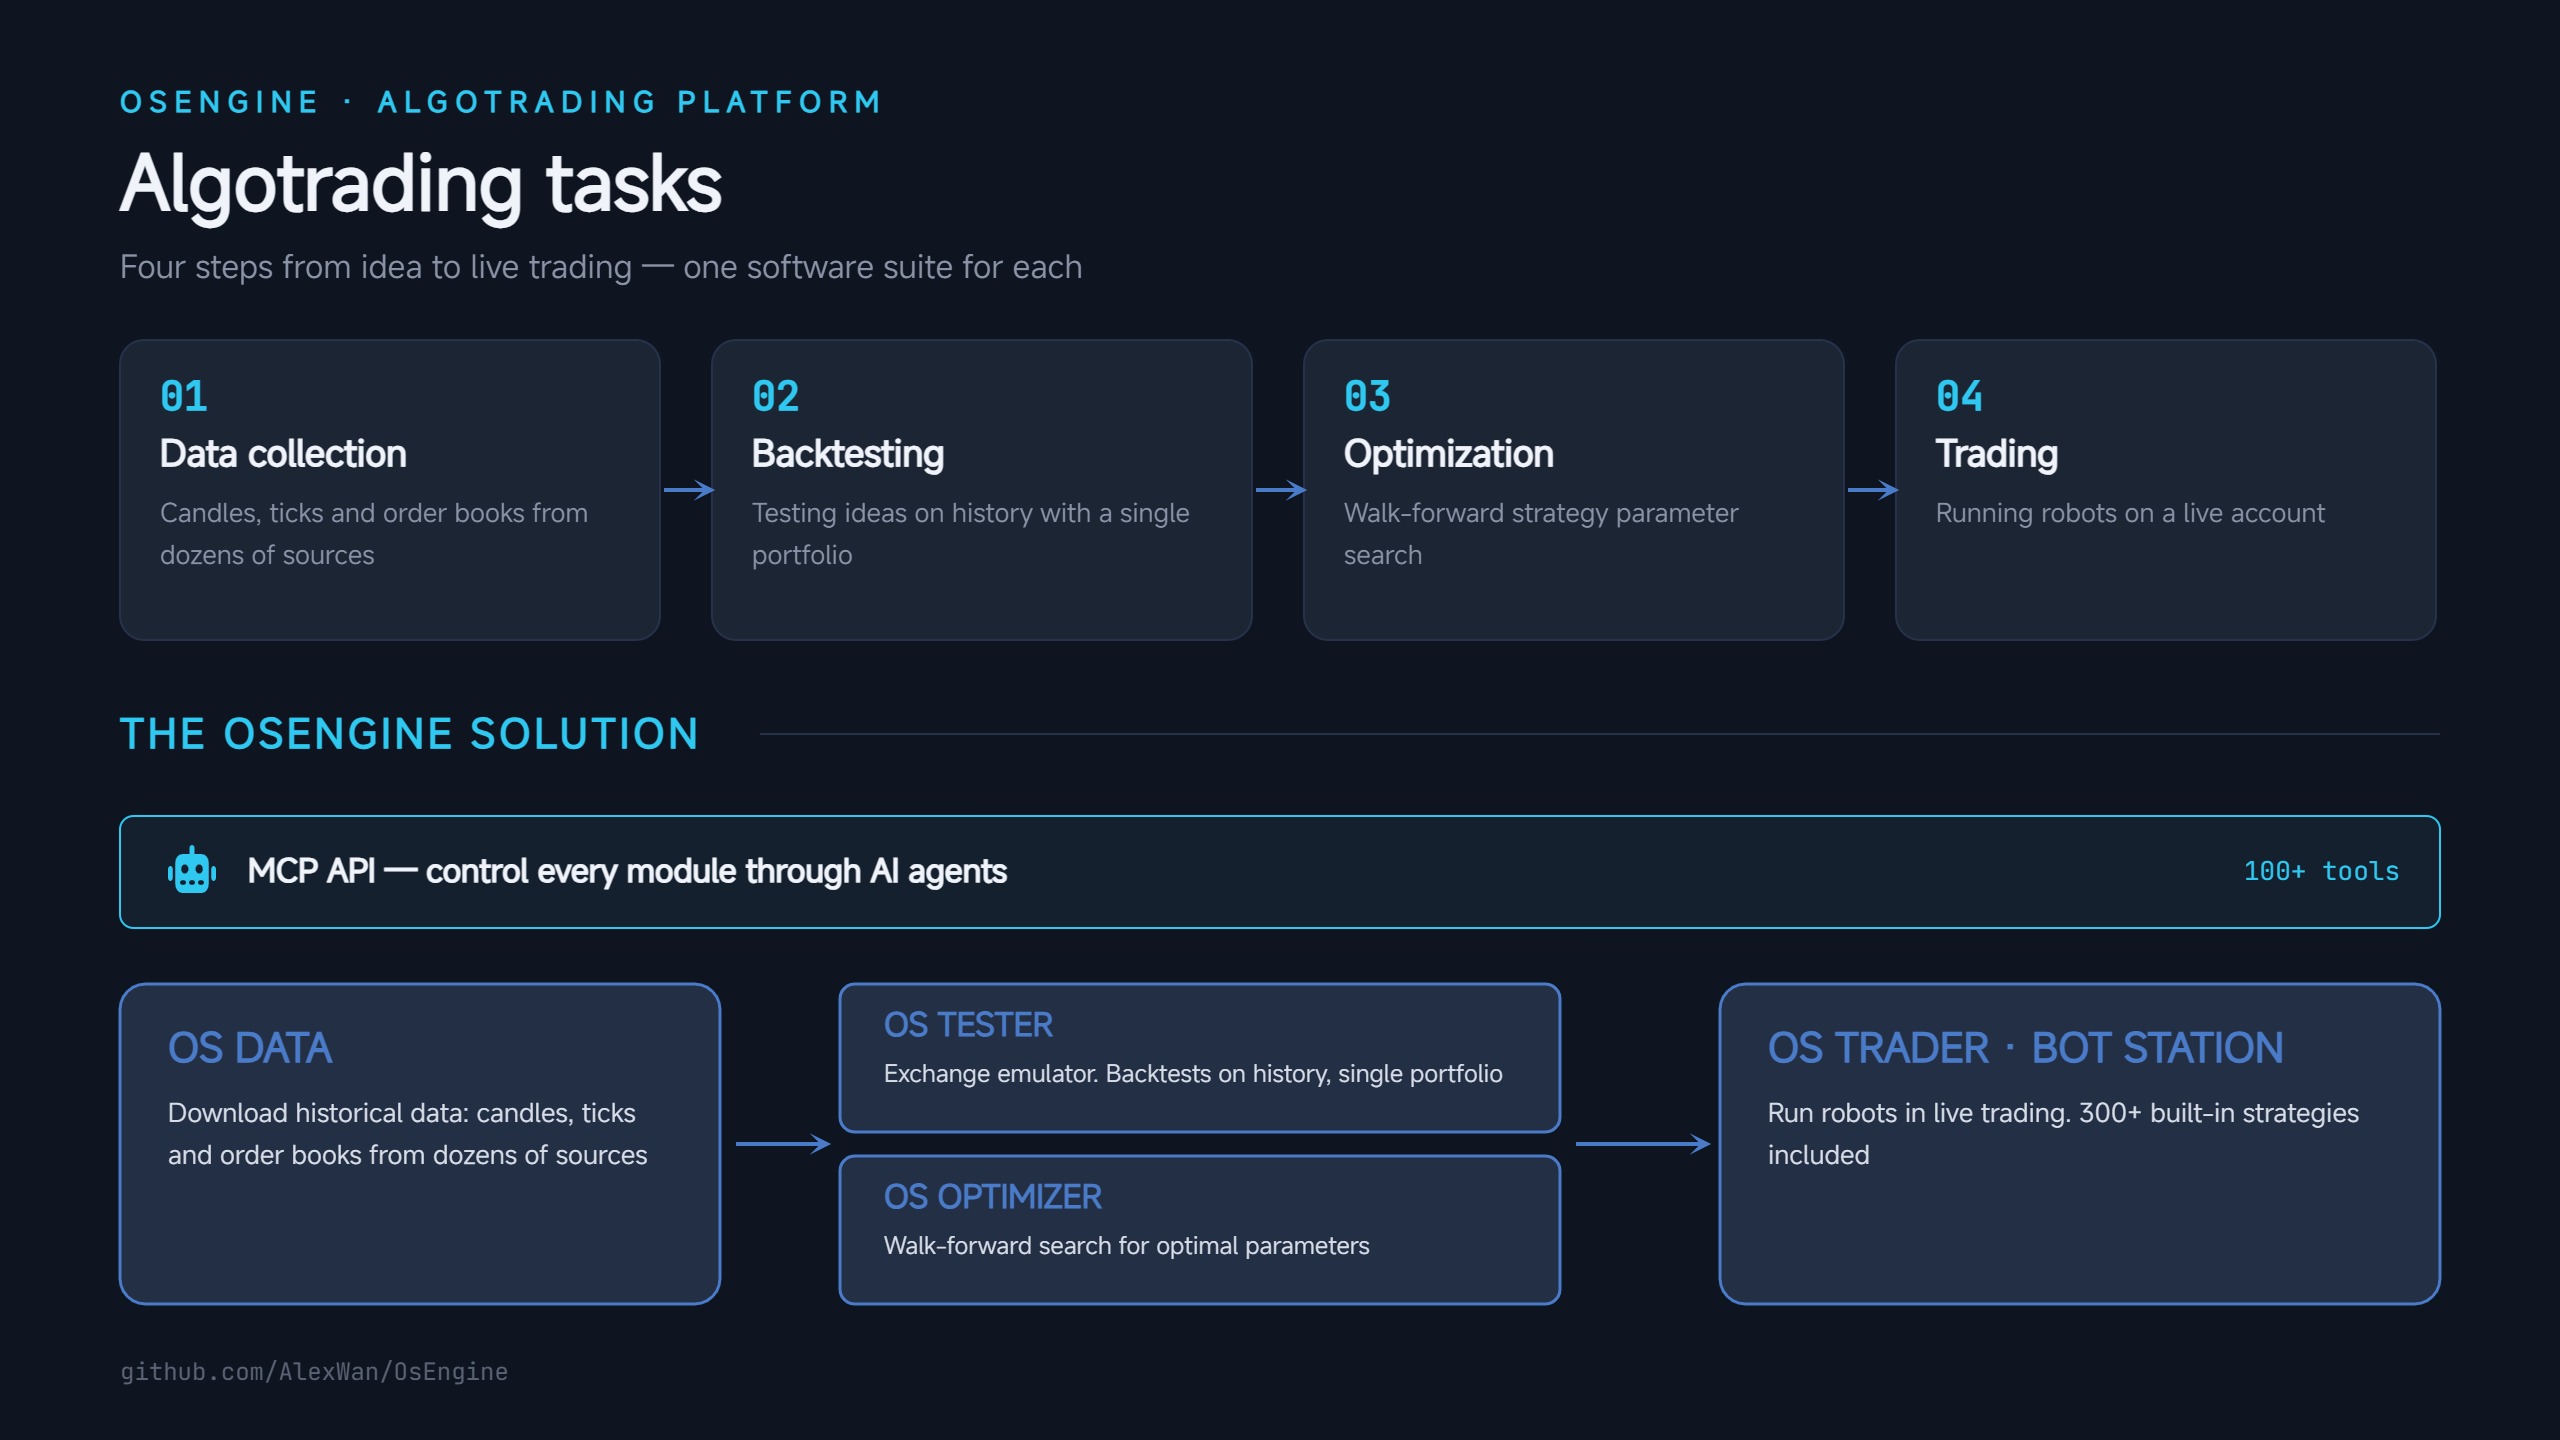
Task: Select the '01' Data collection step card
Action: (x=390, y=490)
